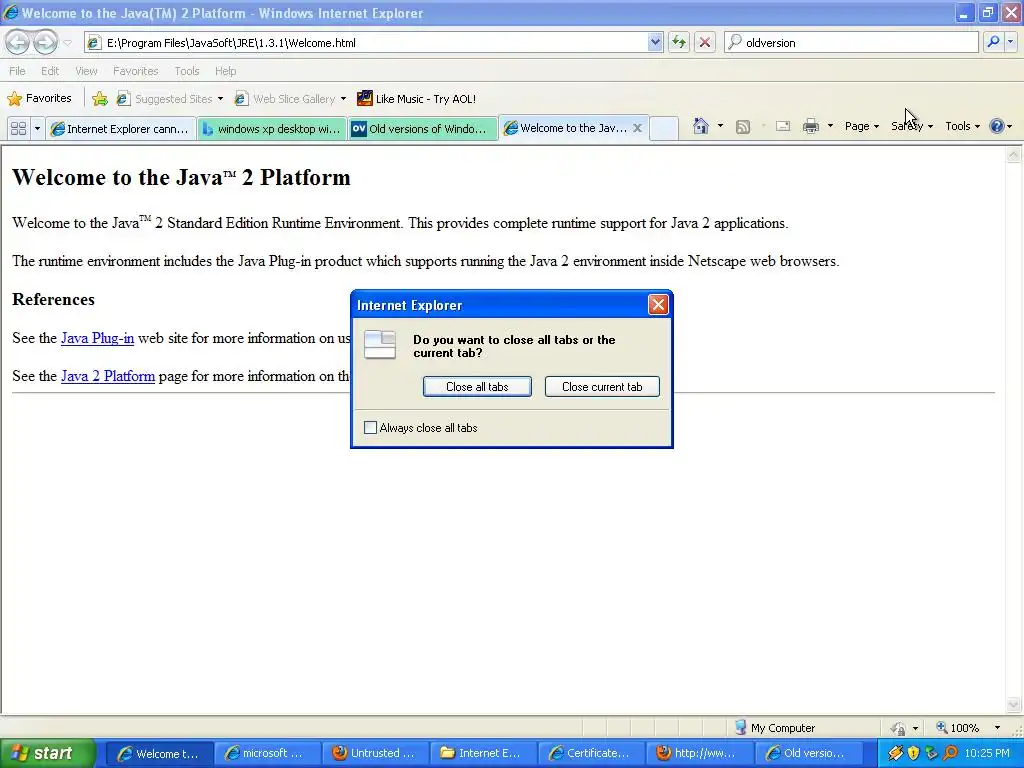Click the search magnifier button
This screenshot has width=1024, height=768.
click(x=993, y=42)
